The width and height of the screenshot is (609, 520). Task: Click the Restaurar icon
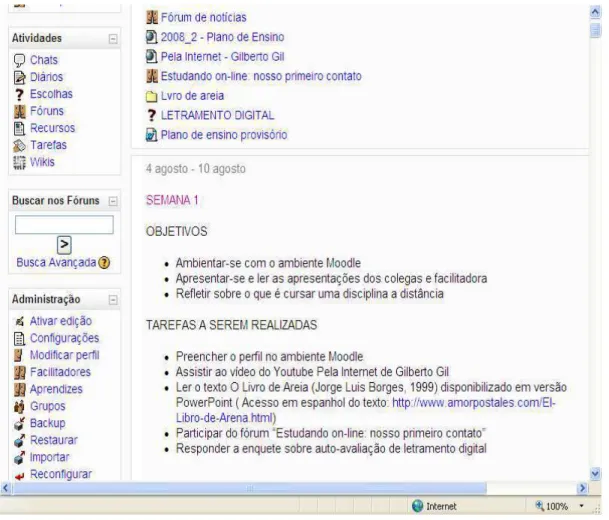(x=19, y=441)
